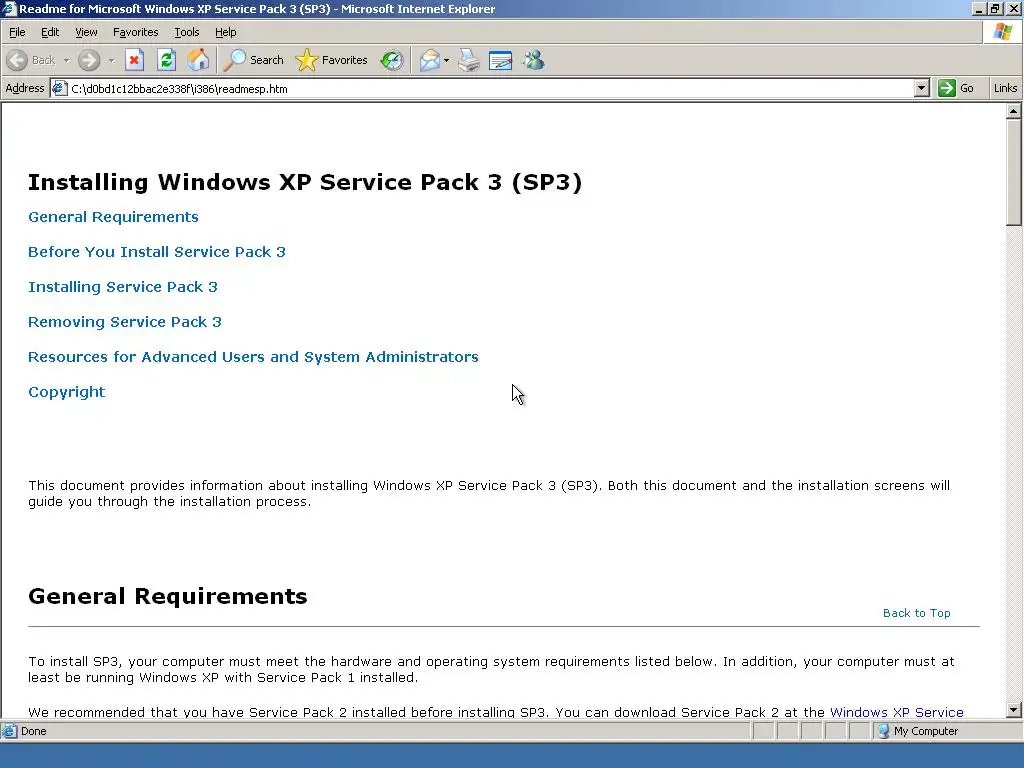Open the Favorites pane button
The image size is (1024, 768).
(332, 60)
